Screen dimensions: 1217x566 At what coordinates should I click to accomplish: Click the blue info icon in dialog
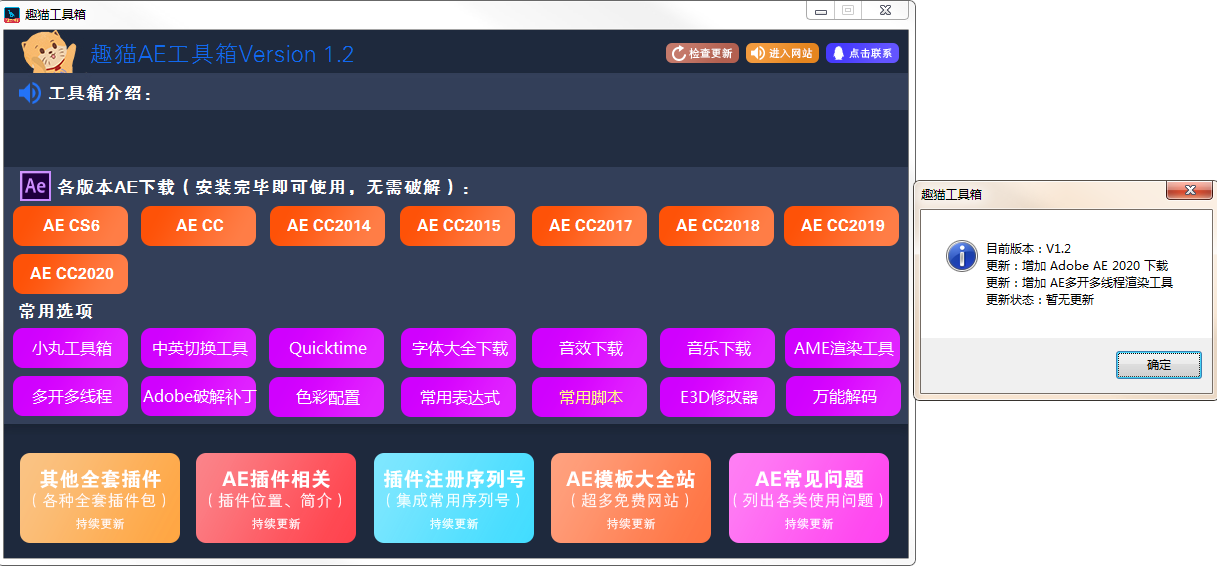click(961, 256)
